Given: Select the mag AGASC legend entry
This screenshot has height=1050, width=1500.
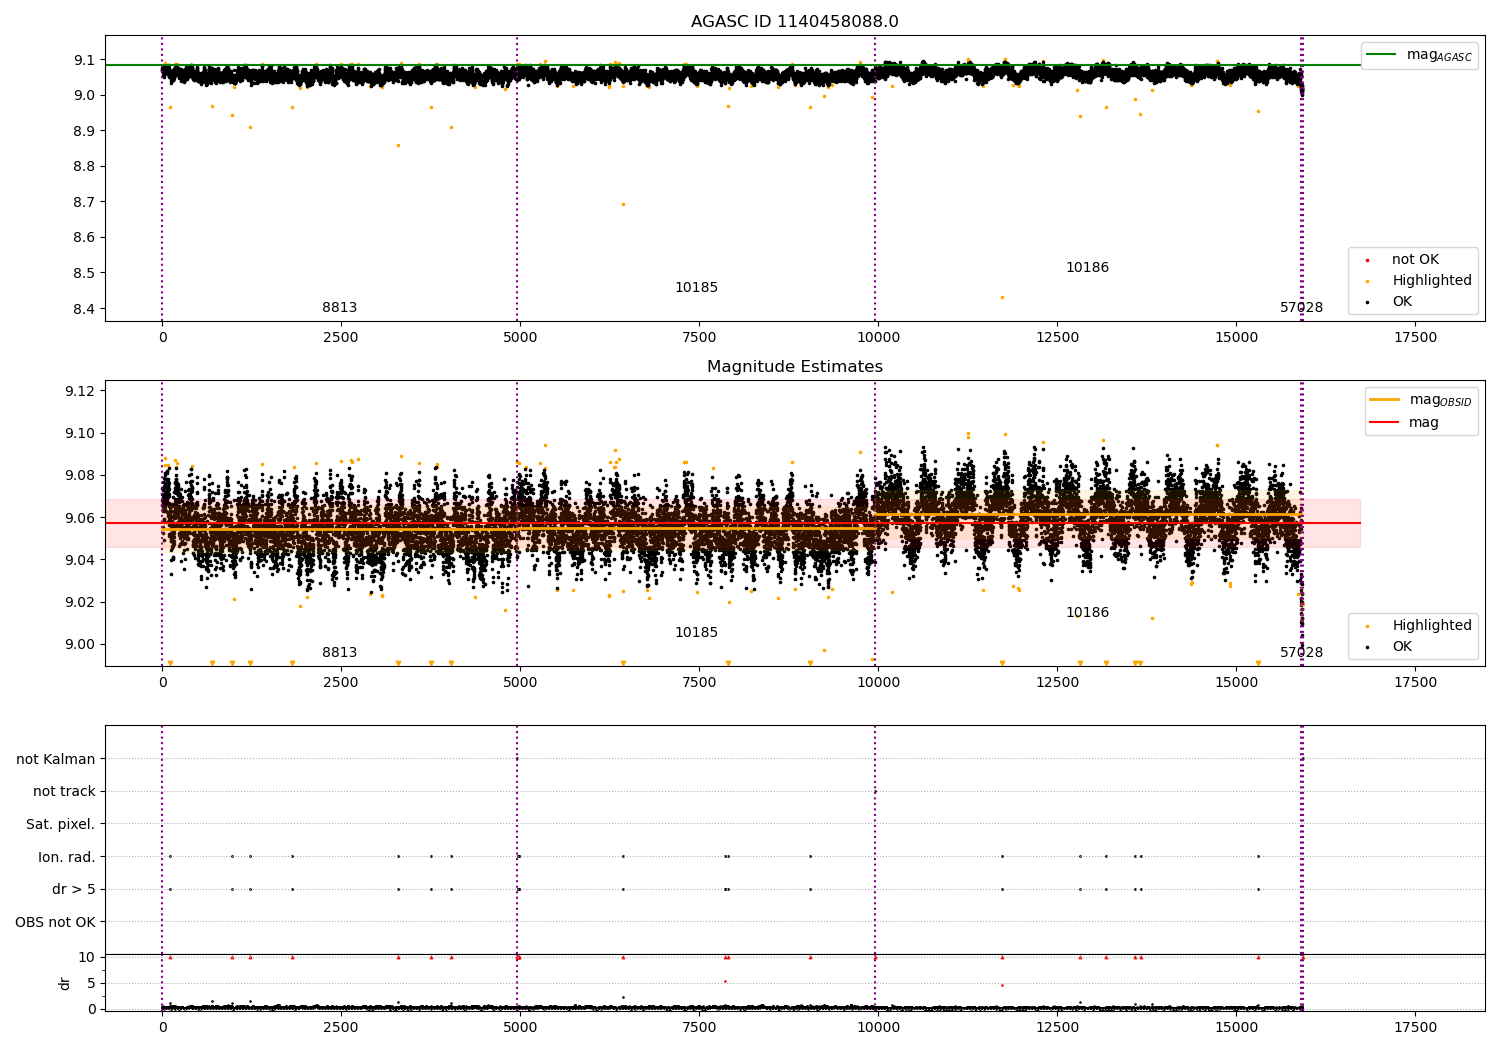Looking at the screenshot, I should click(x=1419, y=55).
